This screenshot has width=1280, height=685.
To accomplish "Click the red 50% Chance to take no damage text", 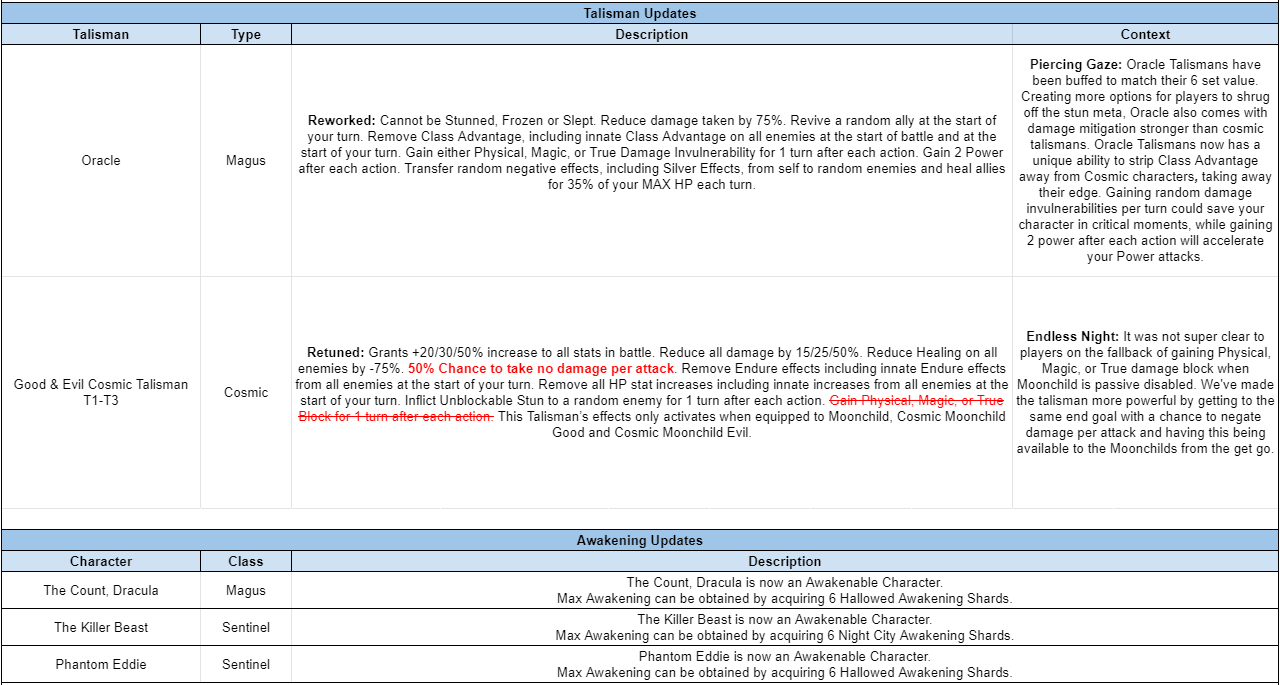I will coord(542,368).
